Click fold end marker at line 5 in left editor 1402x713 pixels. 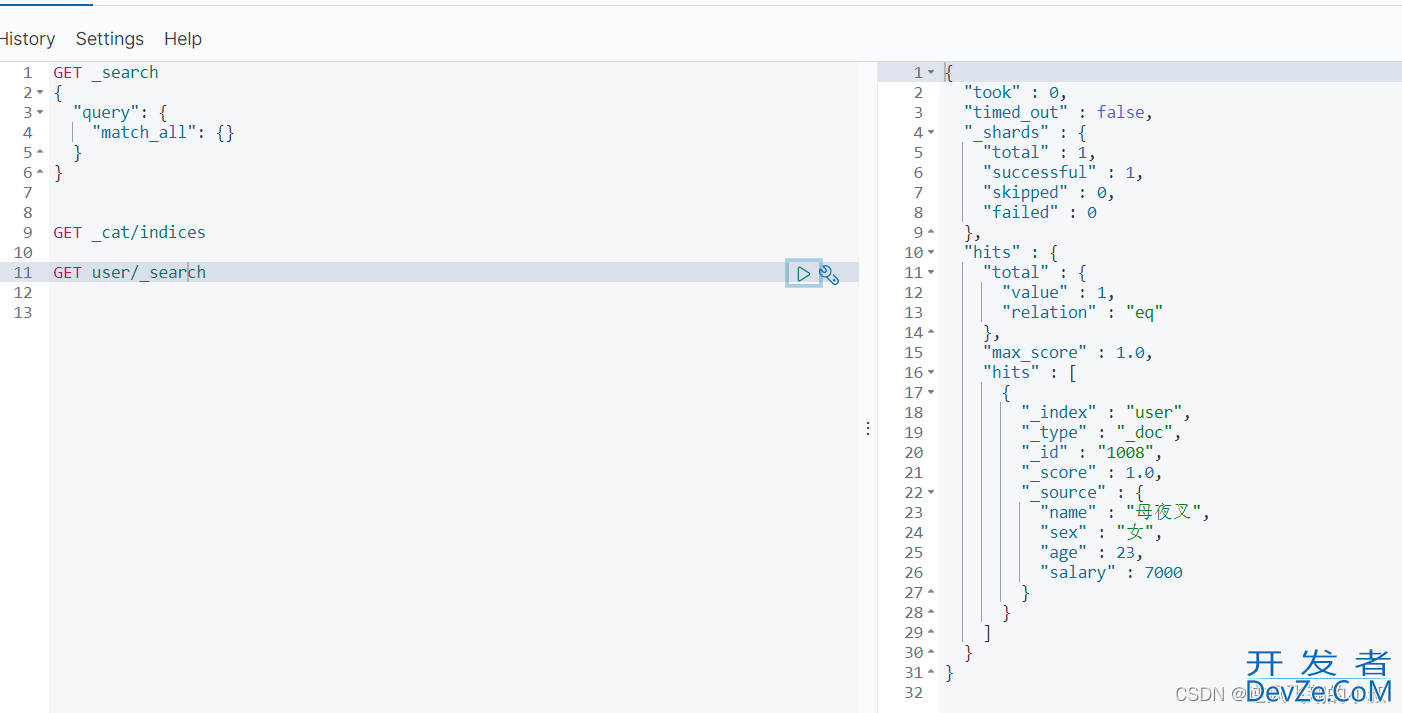pos(40,152)
